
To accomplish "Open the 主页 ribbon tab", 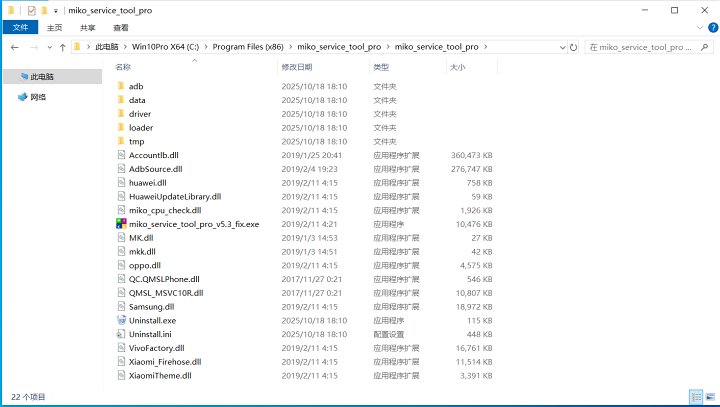I will pyautogui.click(x=54, y=28).
